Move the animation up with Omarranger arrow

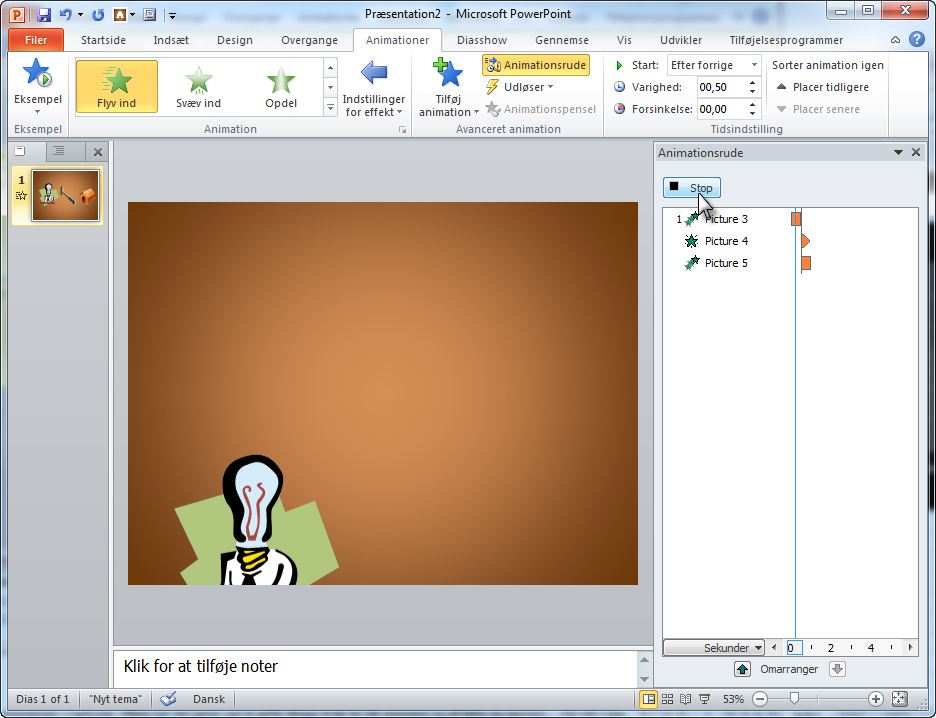(x=742, y=669)
